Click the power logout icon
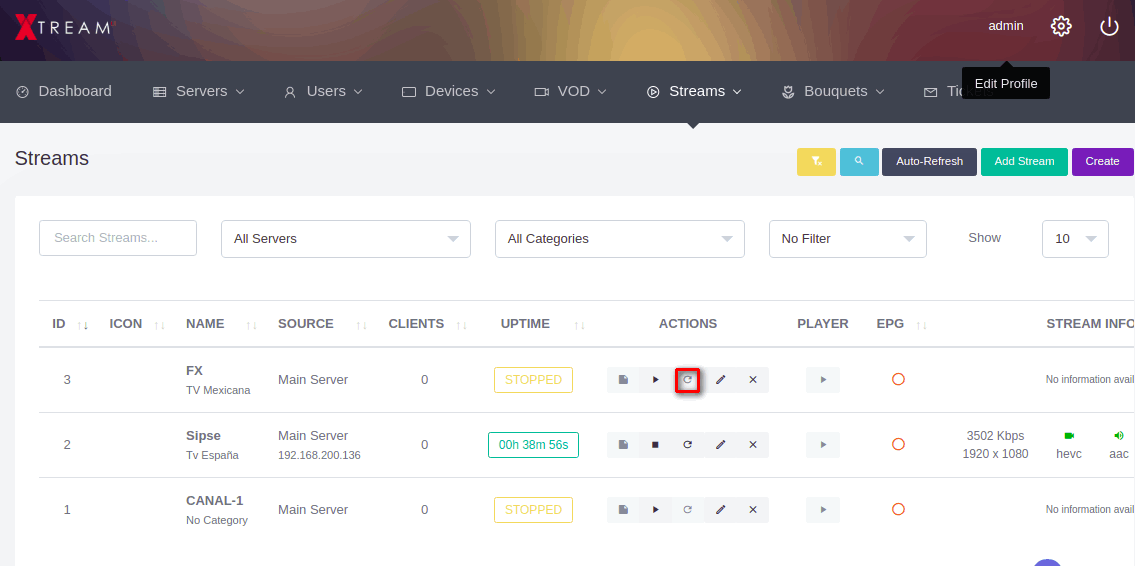 click(1109, 26)
